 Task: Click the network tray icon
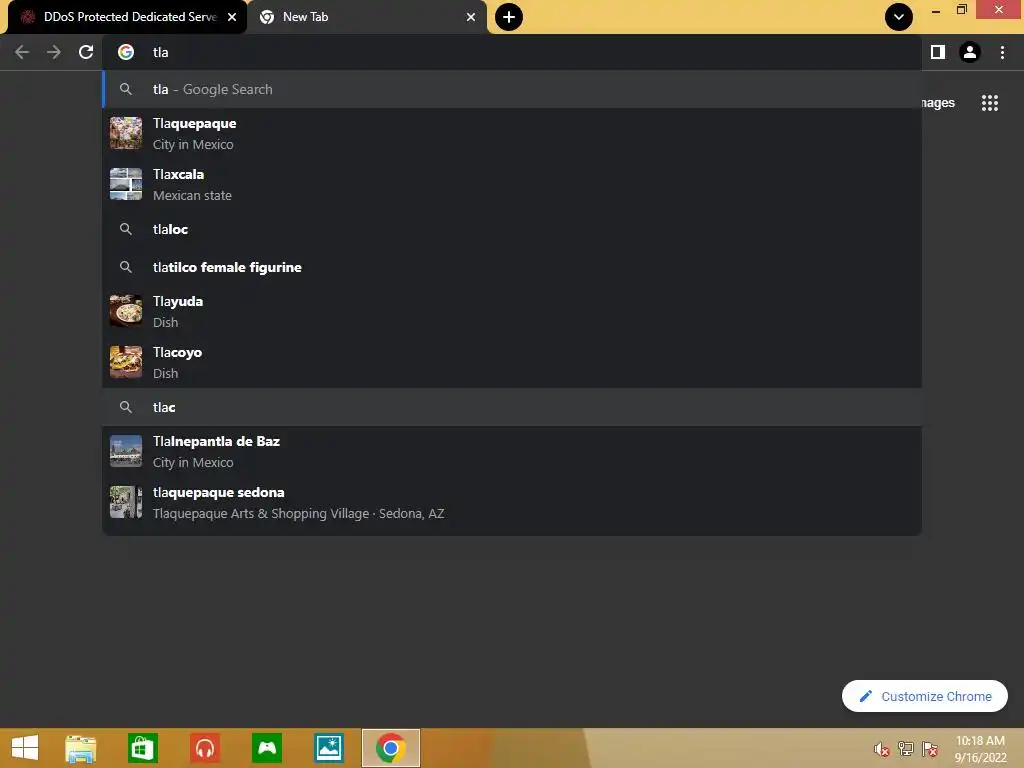pyautogui.click(x=906, y=749)
